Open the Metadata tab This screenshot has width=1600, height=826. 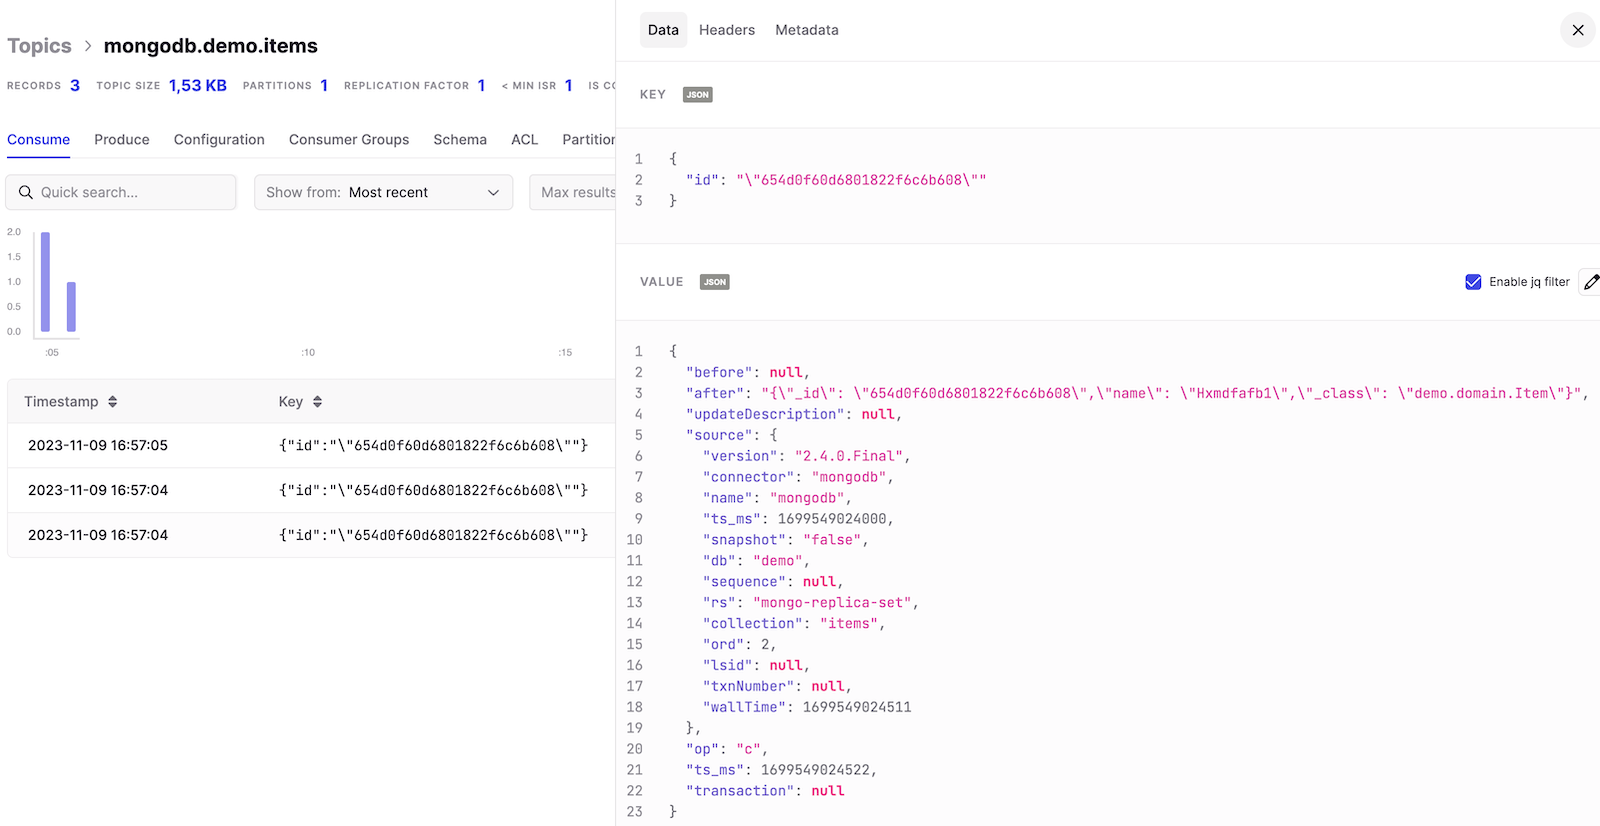pos(807,30)
